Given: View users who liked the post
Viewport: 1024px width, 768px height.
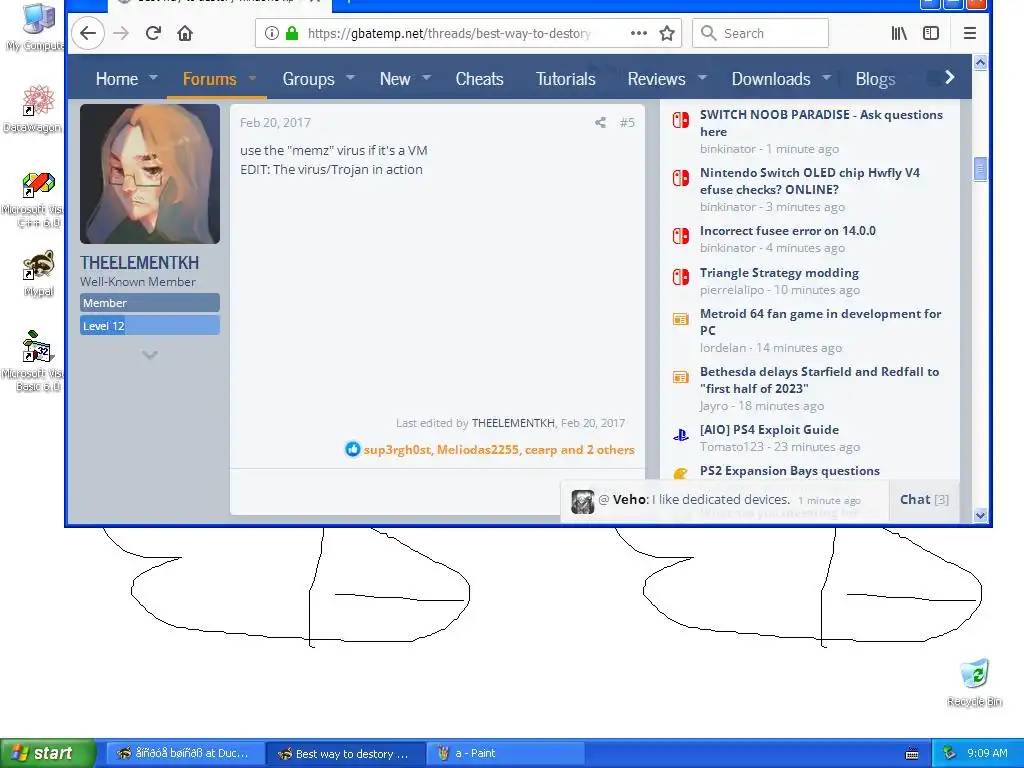Looking at the screenshot, I should [499, 449].
